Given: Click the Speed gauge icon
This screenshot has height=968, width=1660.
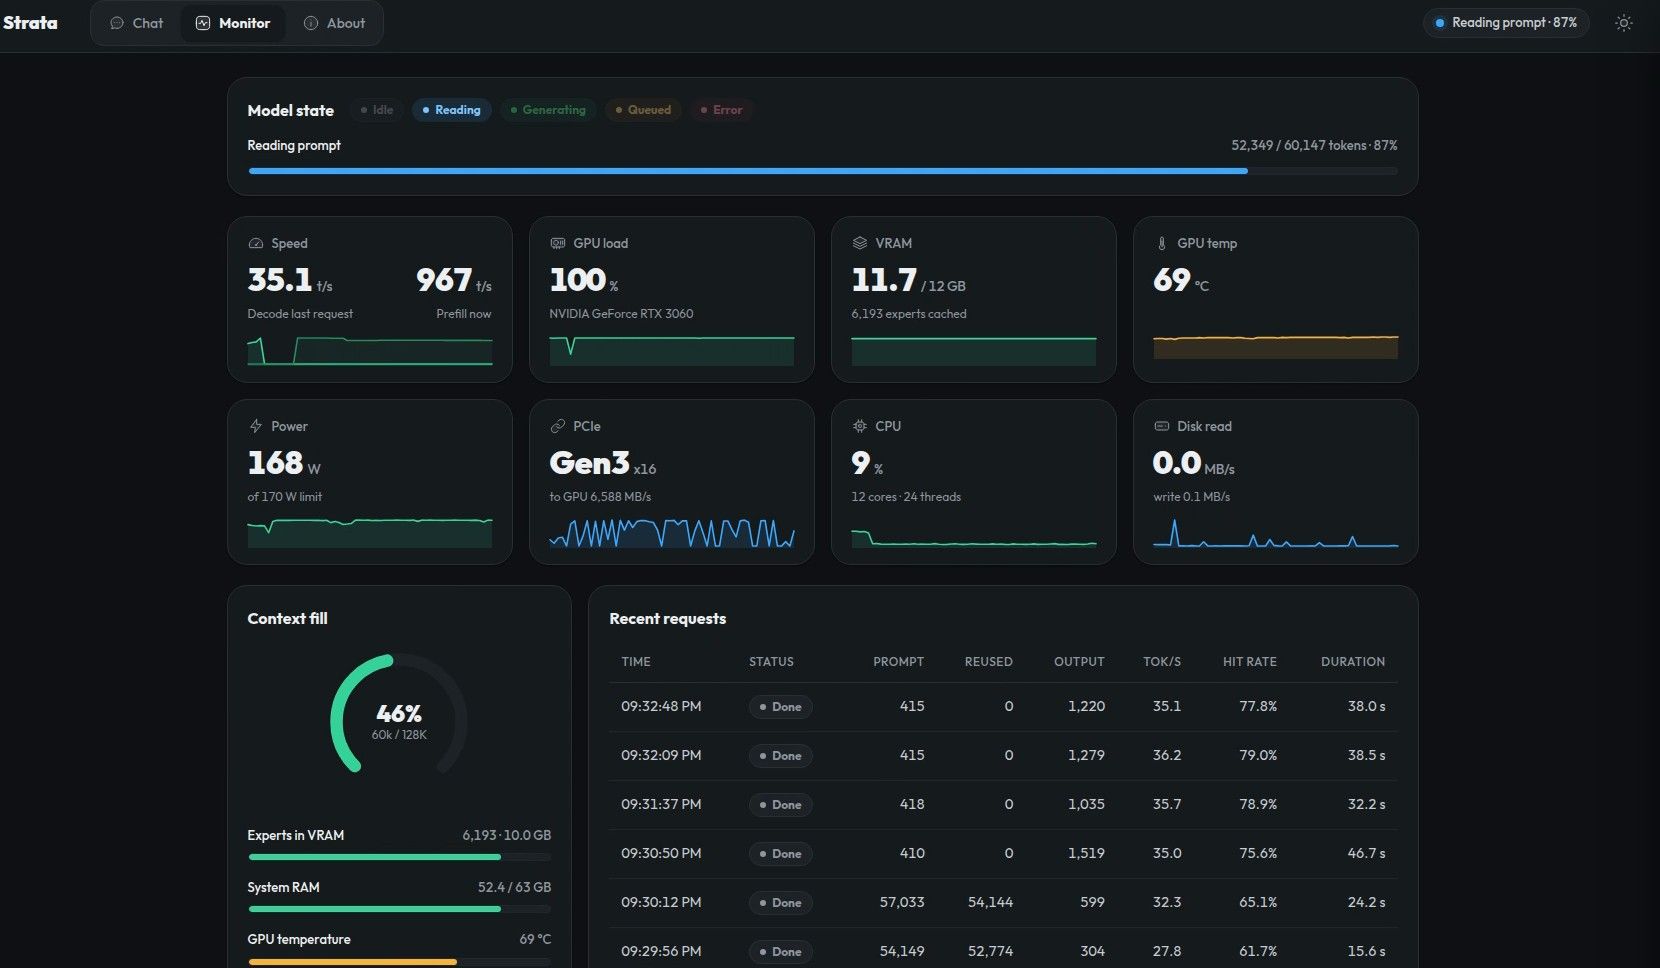Looking at the screenshot, I should pyautogui.click(x=256, y=243).
